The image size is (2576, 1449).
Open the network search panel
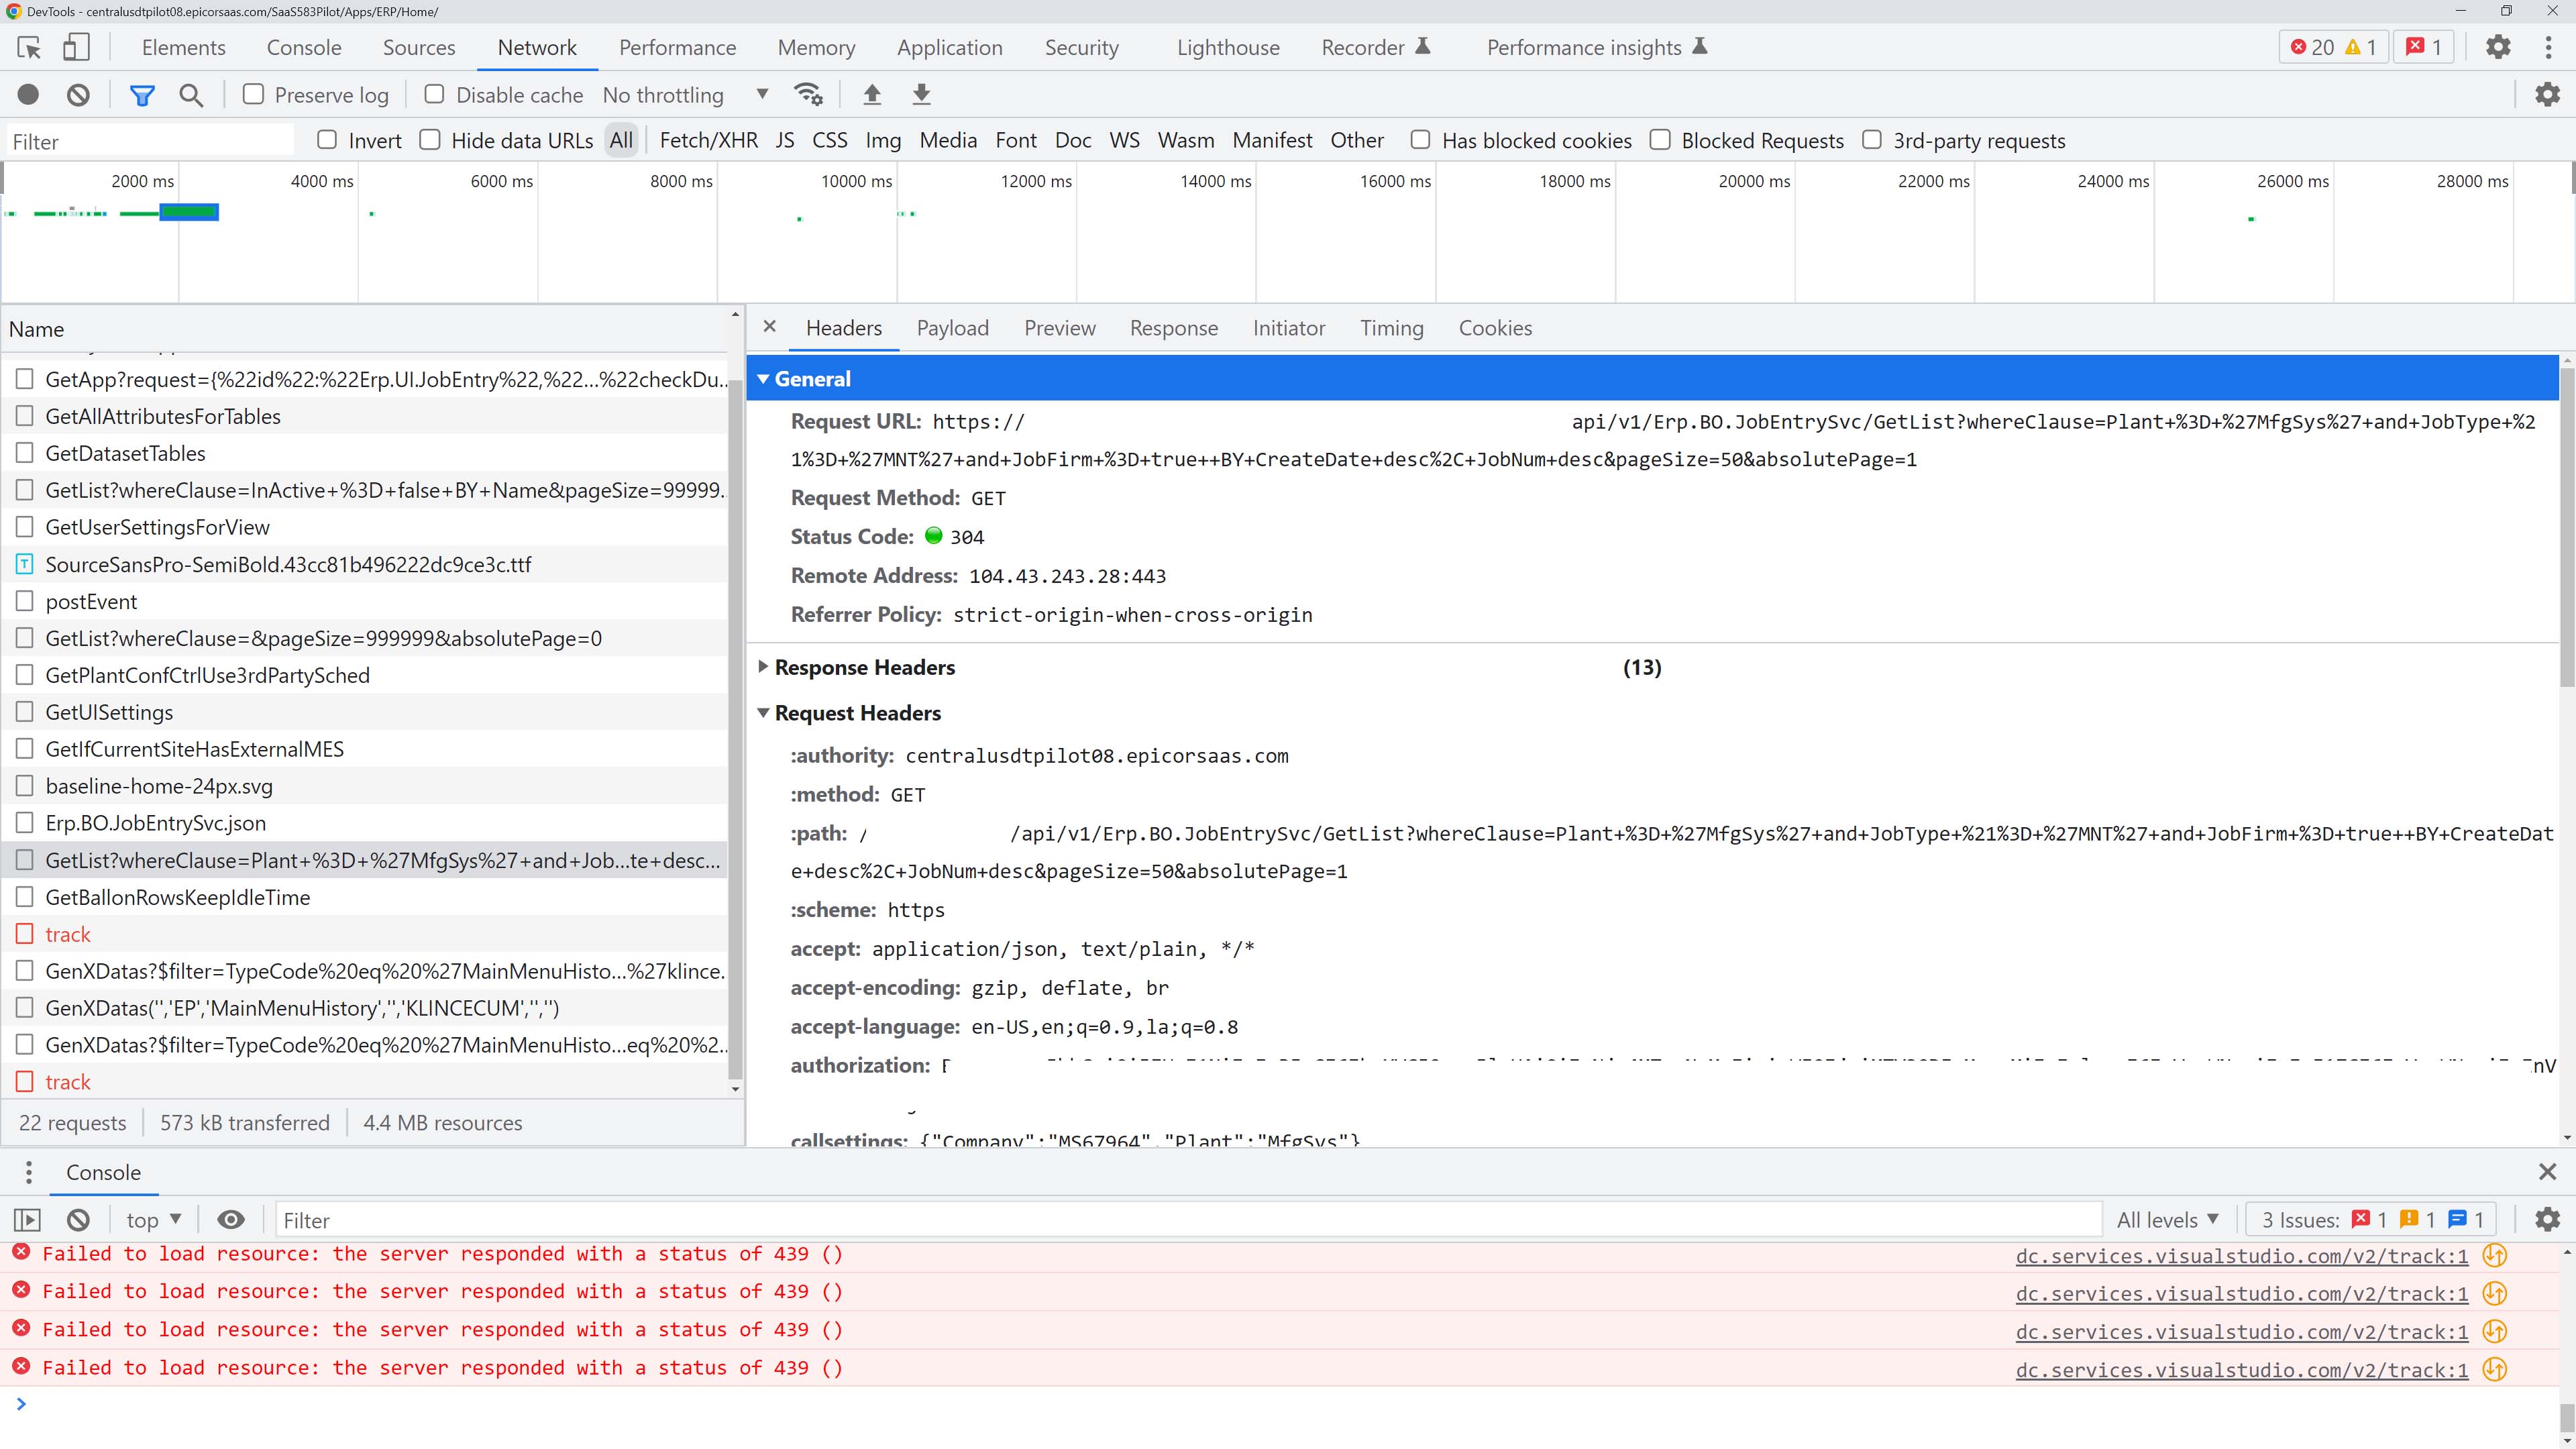coord(191,94)
